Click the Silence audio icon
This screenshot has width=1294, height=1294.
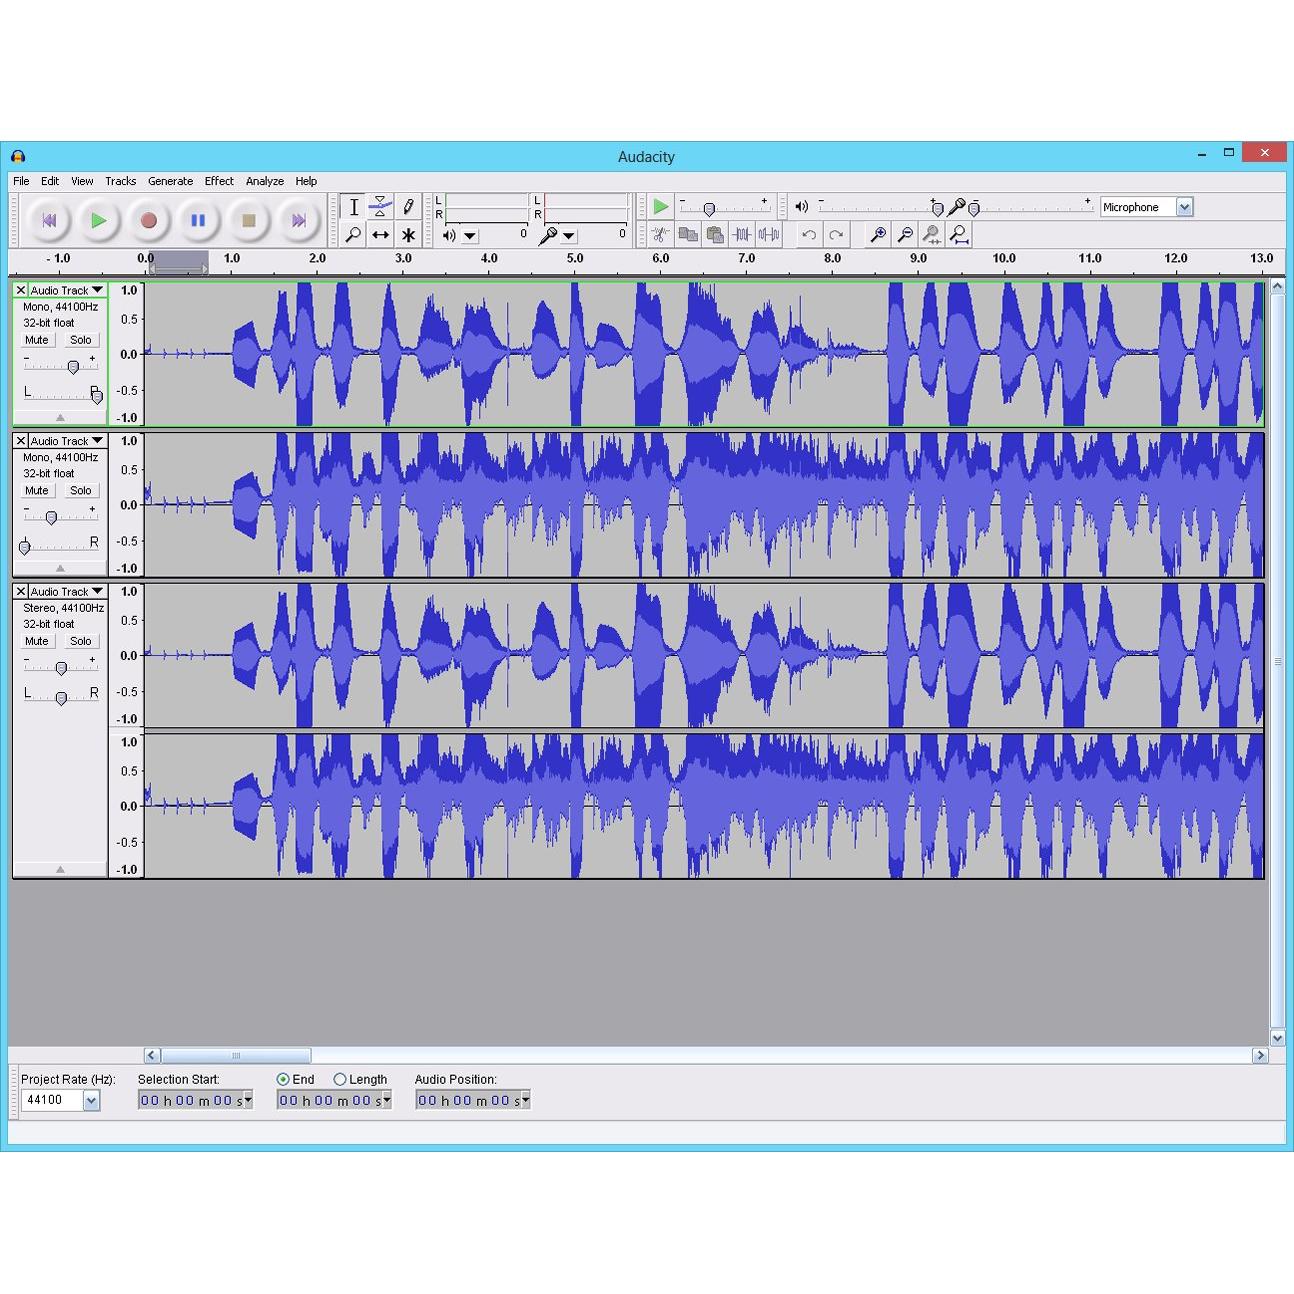click(769, 235)
